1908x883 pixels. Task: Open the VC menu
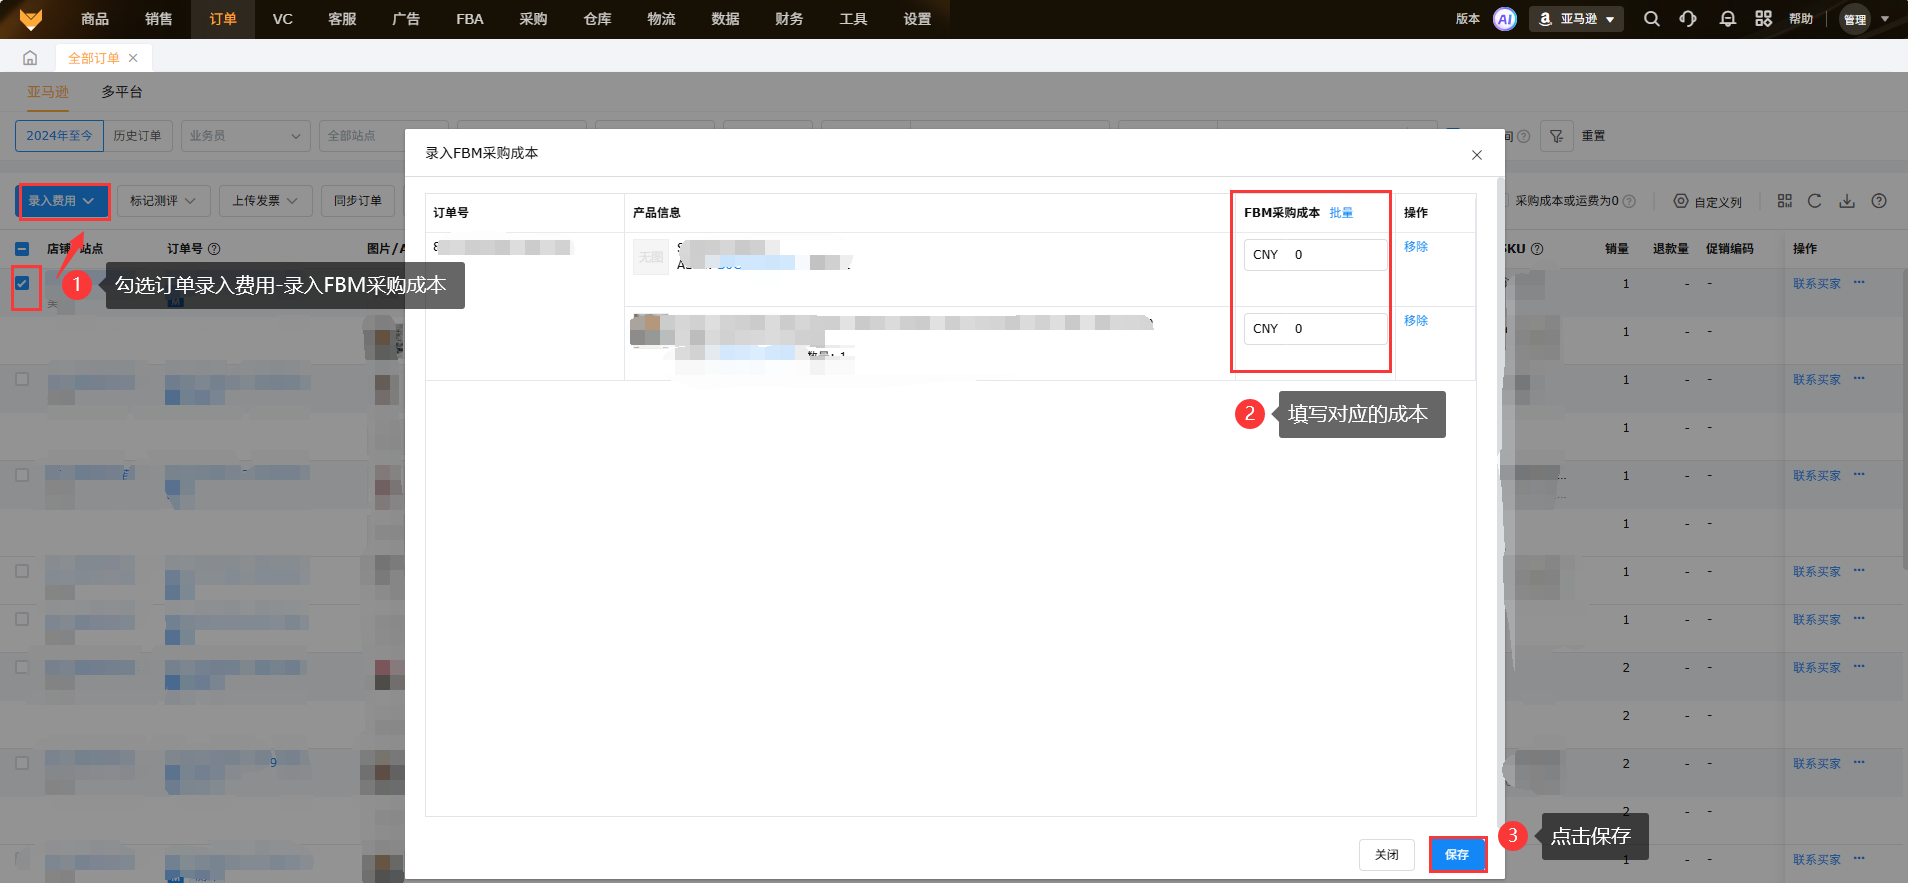[x=283, y=19]
